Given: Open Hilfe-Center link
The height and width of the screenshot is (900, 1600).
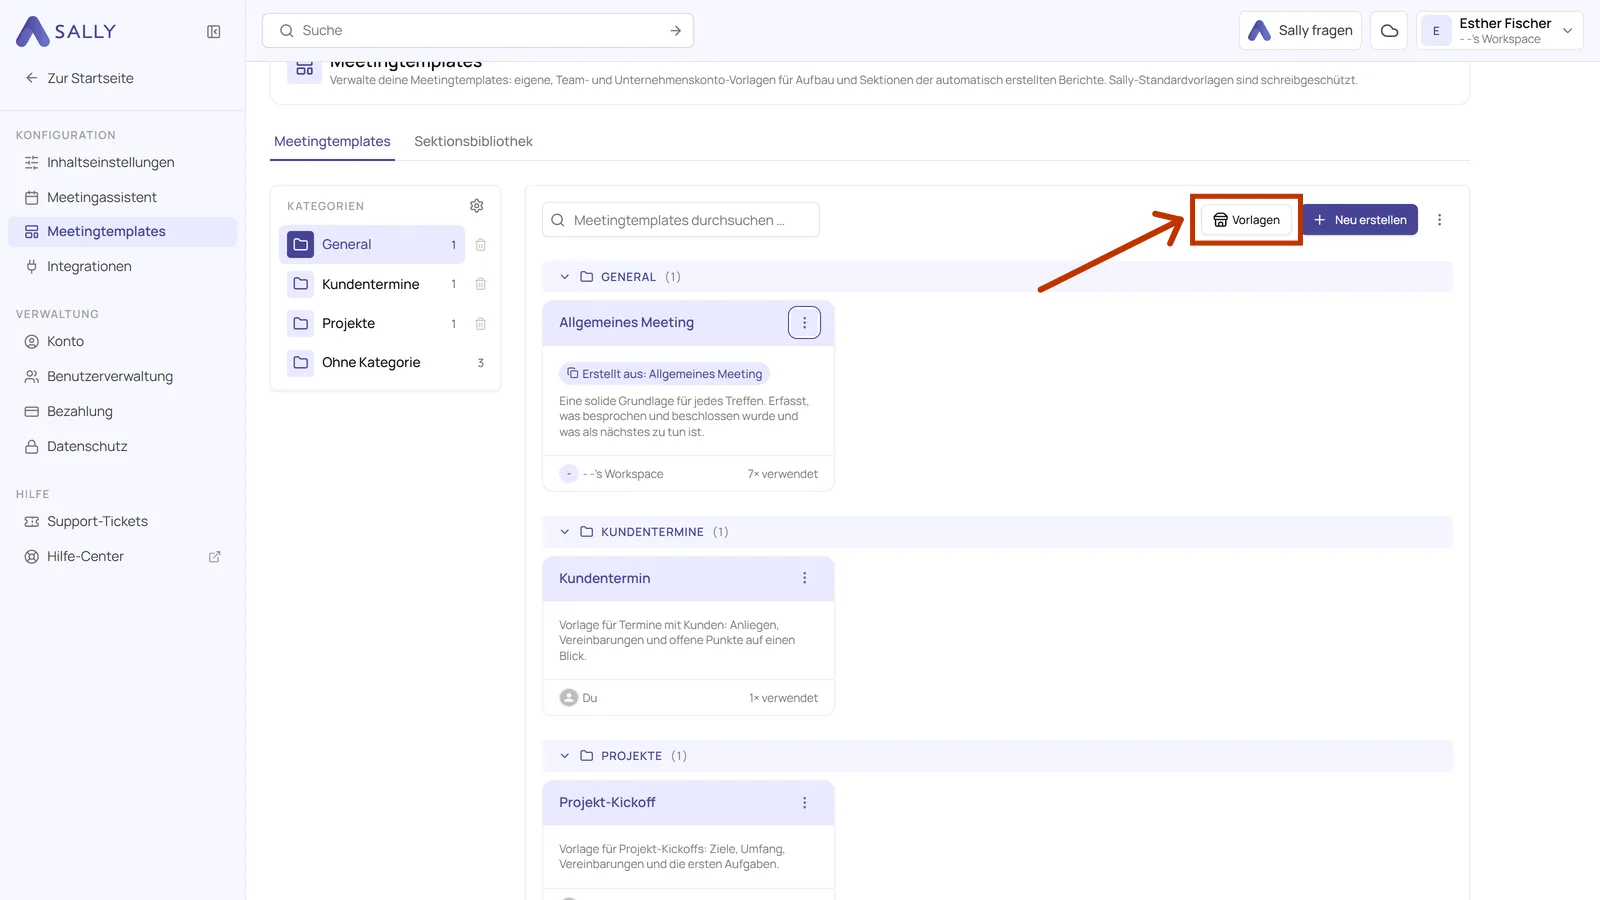Looking at the screenshot, I should [122, 557].
